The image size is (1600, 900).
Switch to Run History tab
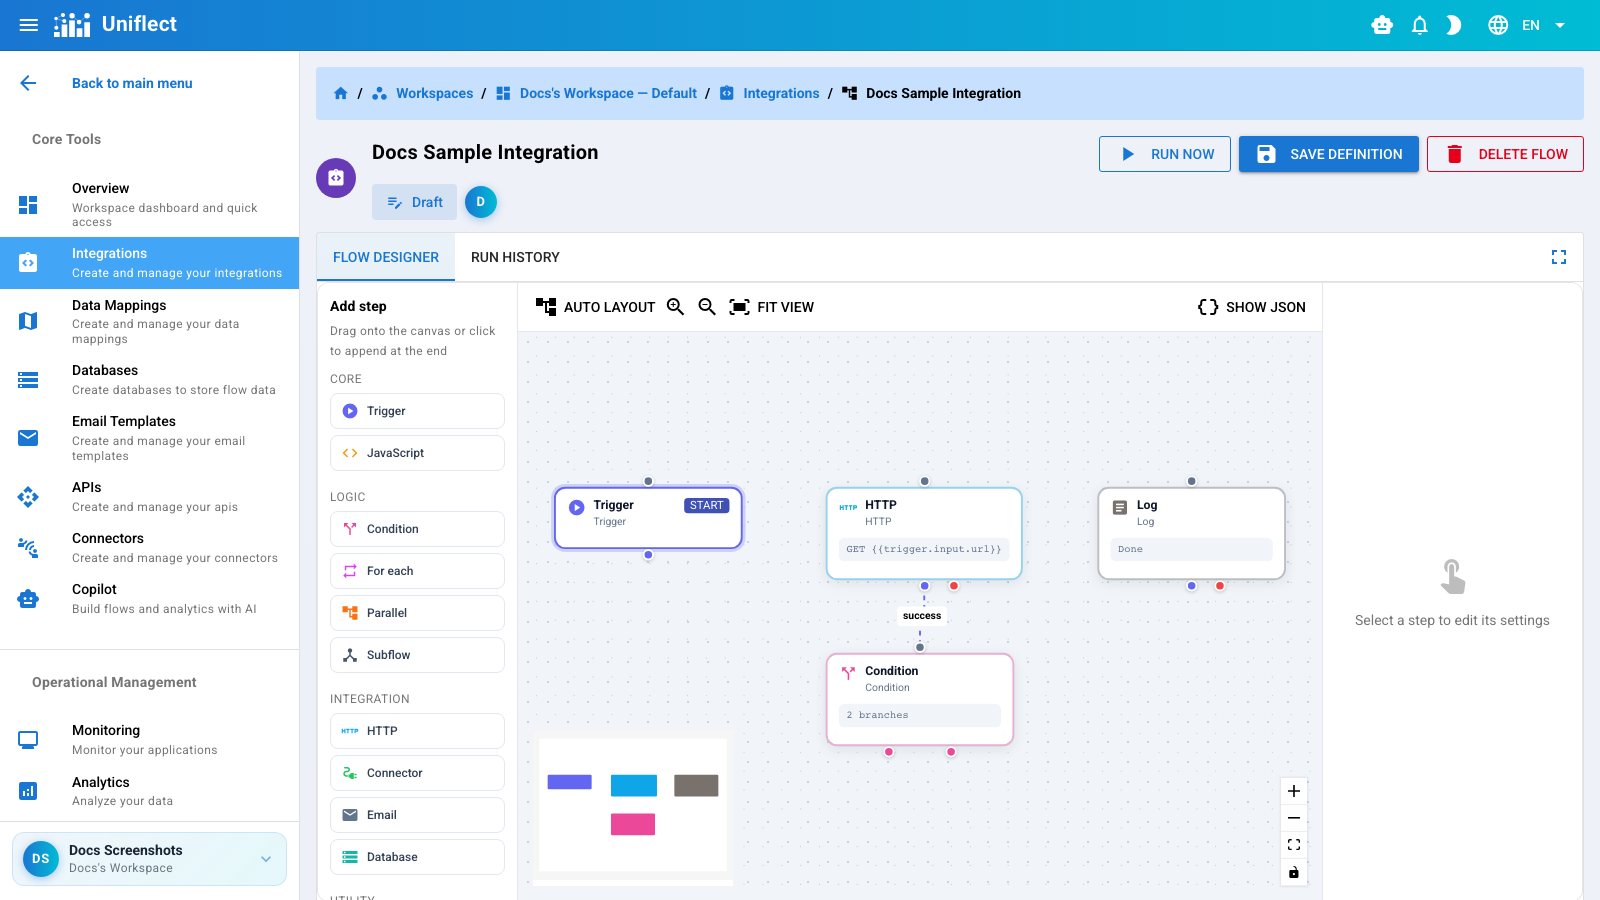(515, 257)
